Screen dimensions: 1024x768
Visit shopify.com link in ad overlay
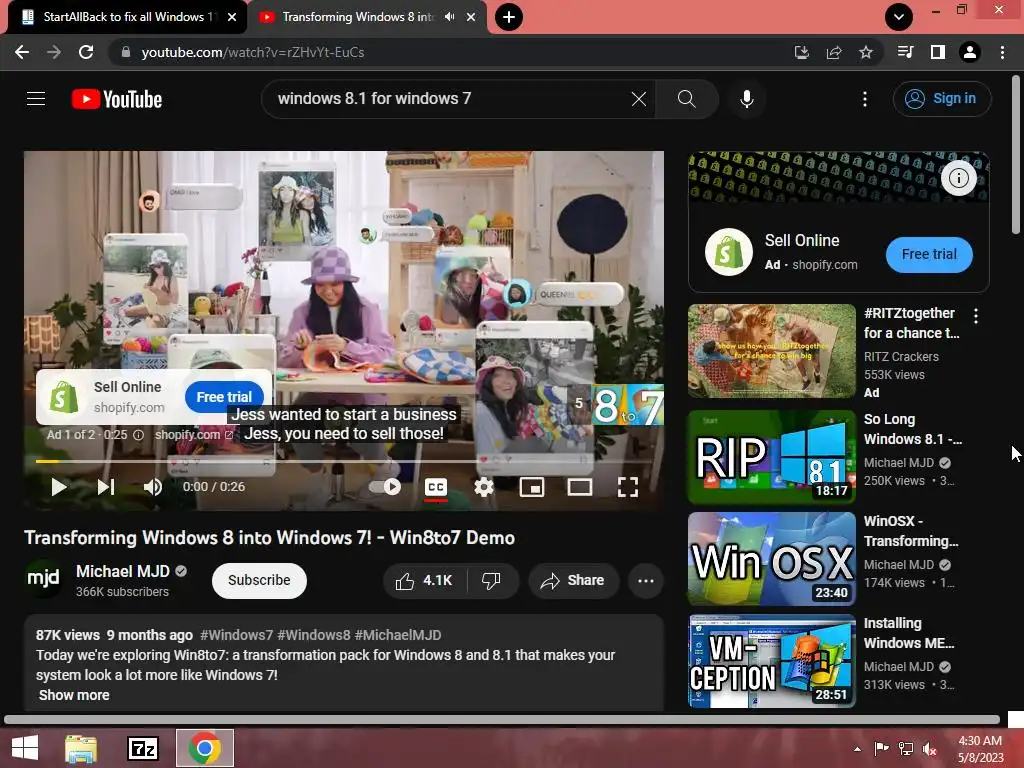[193, 435]
